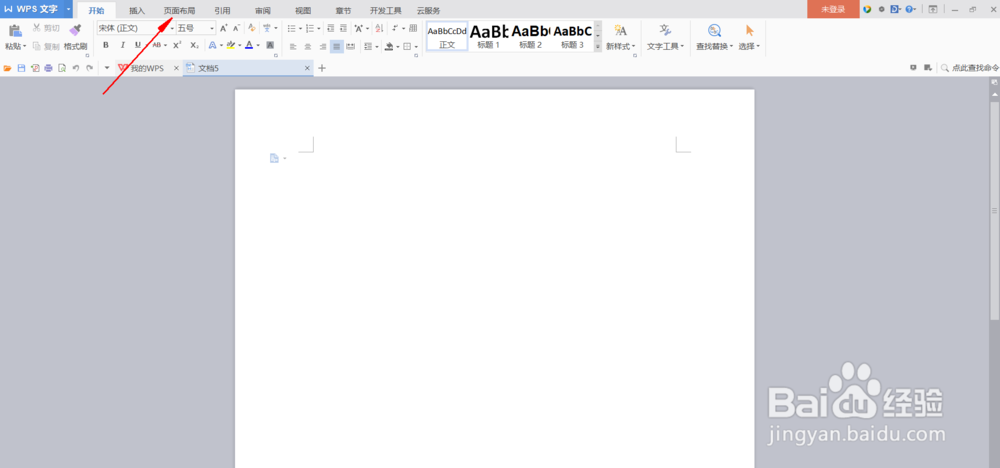Increase font size with the A+ icon
This screenshot has height=468, width=1000.
[x=223, y=28]
